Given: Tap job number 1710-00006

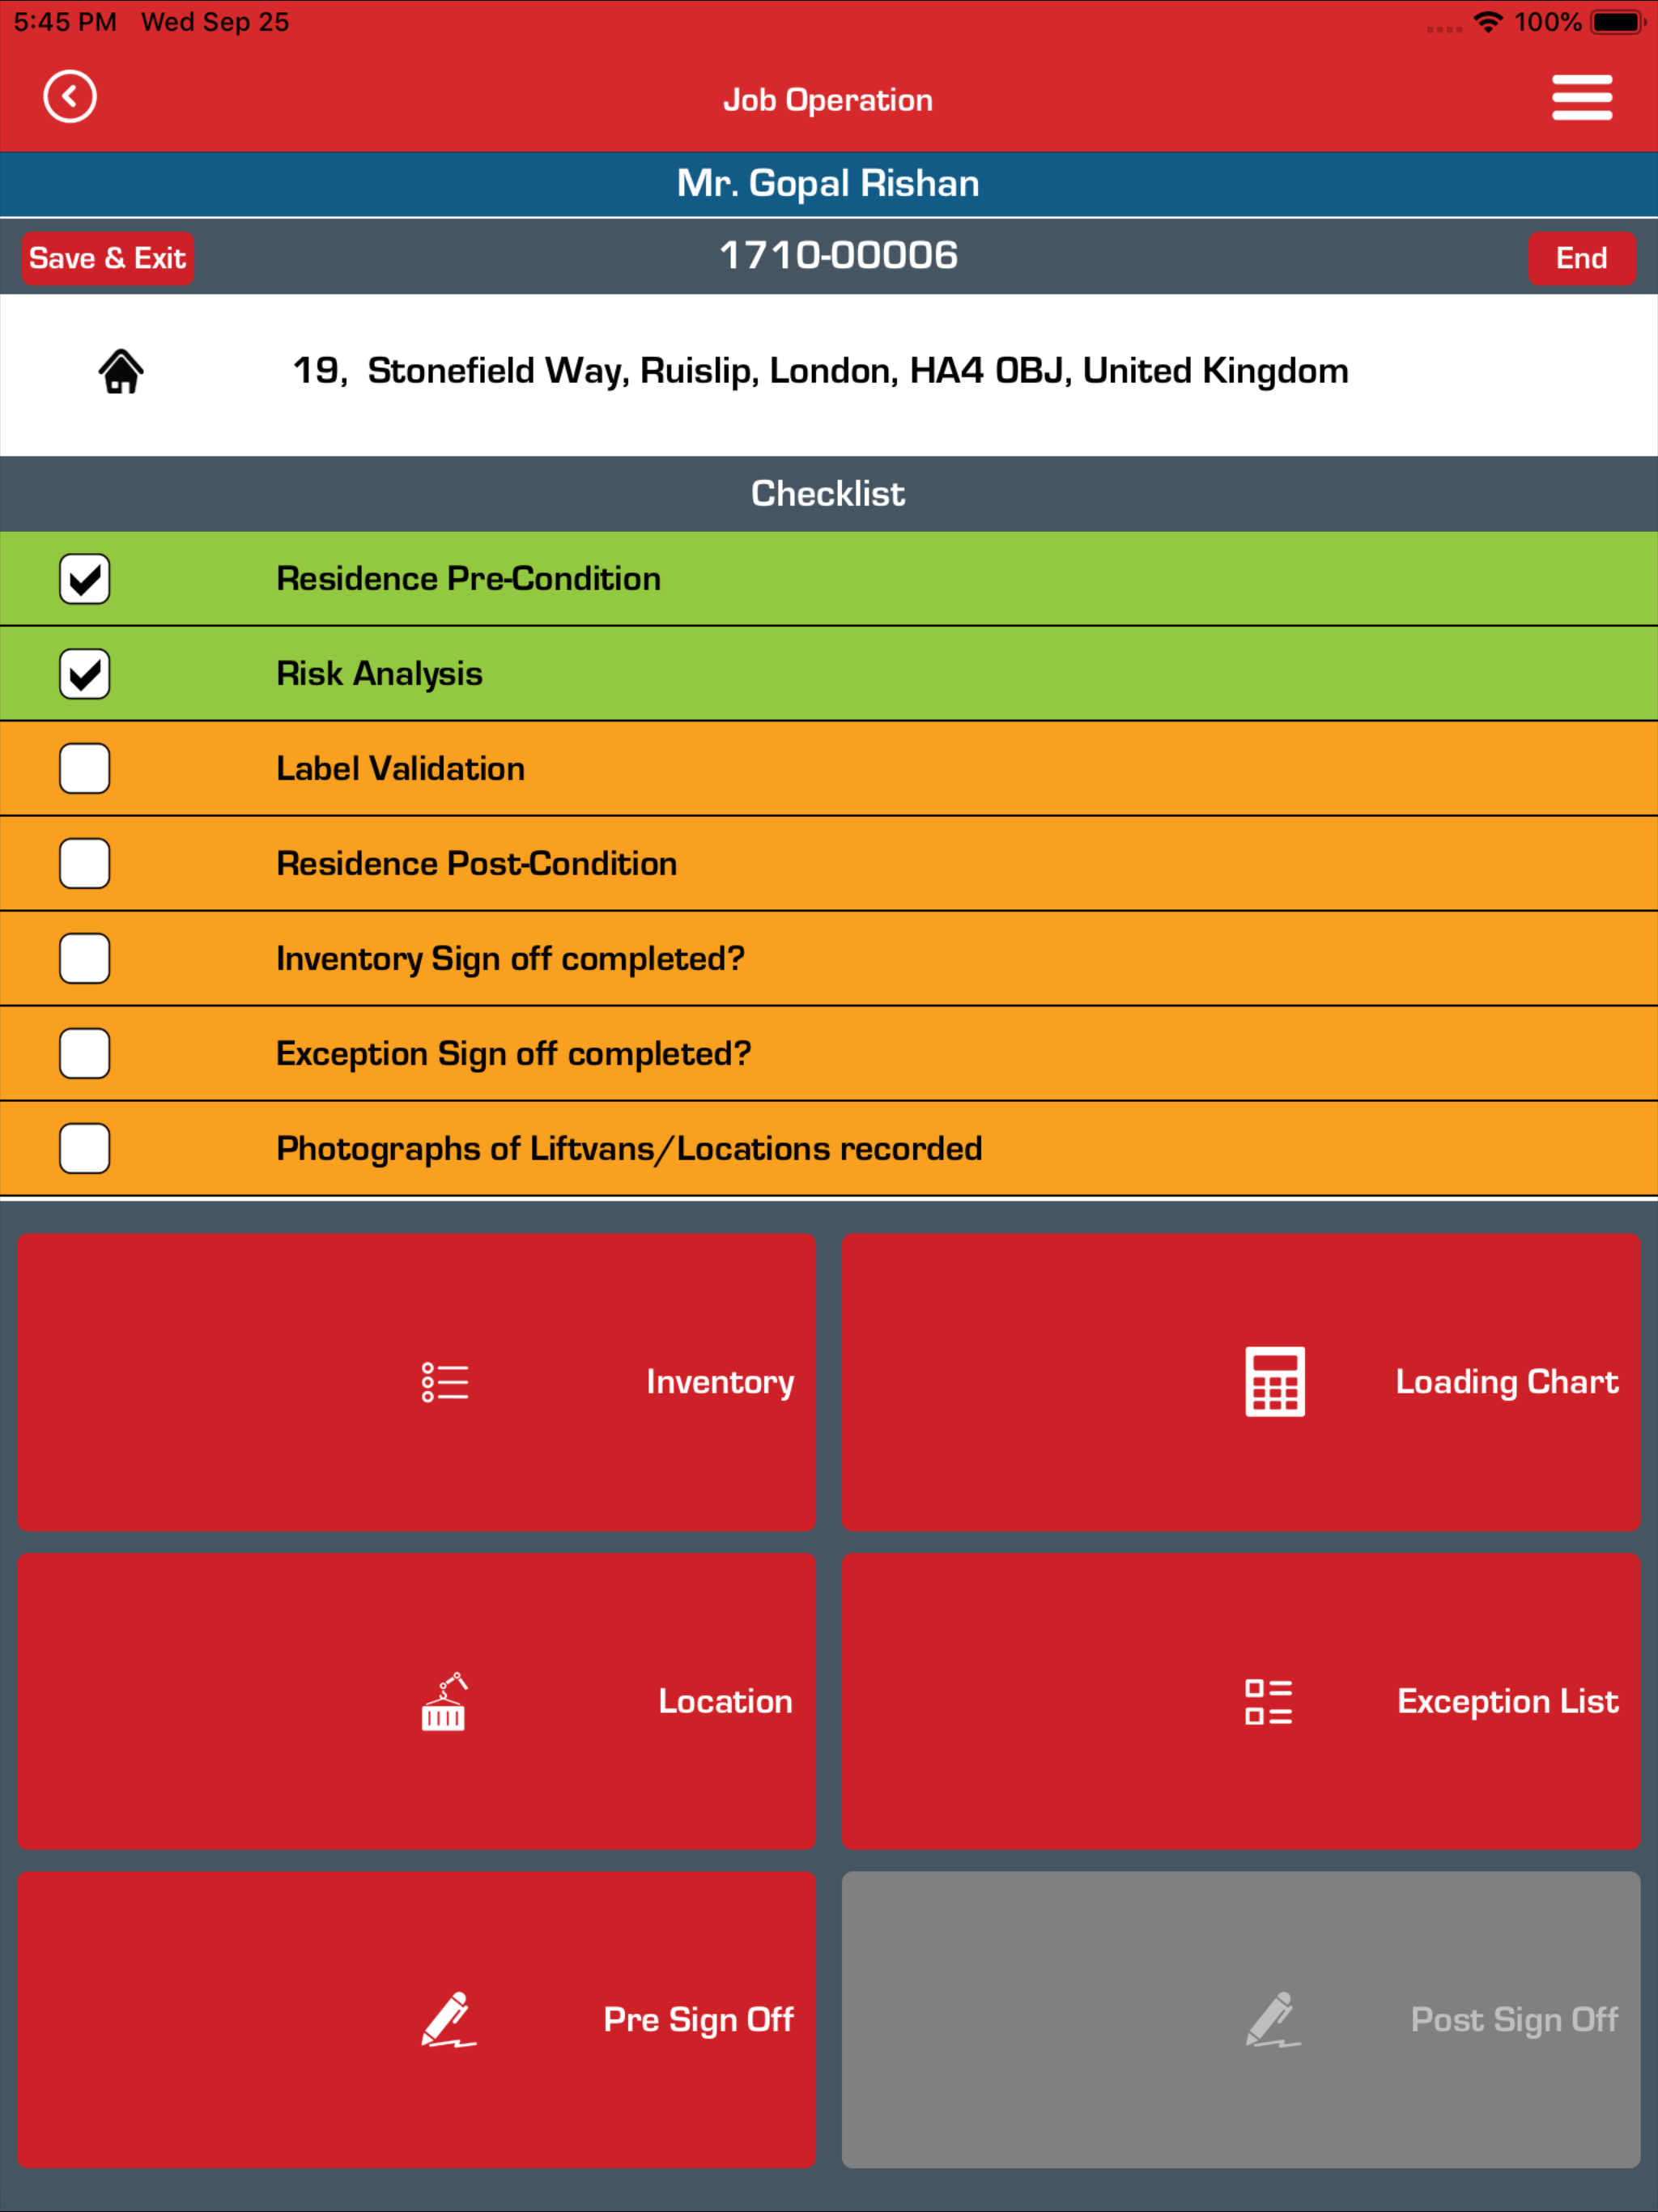Looking at the screenshot, I should click(x=838, y=256).
